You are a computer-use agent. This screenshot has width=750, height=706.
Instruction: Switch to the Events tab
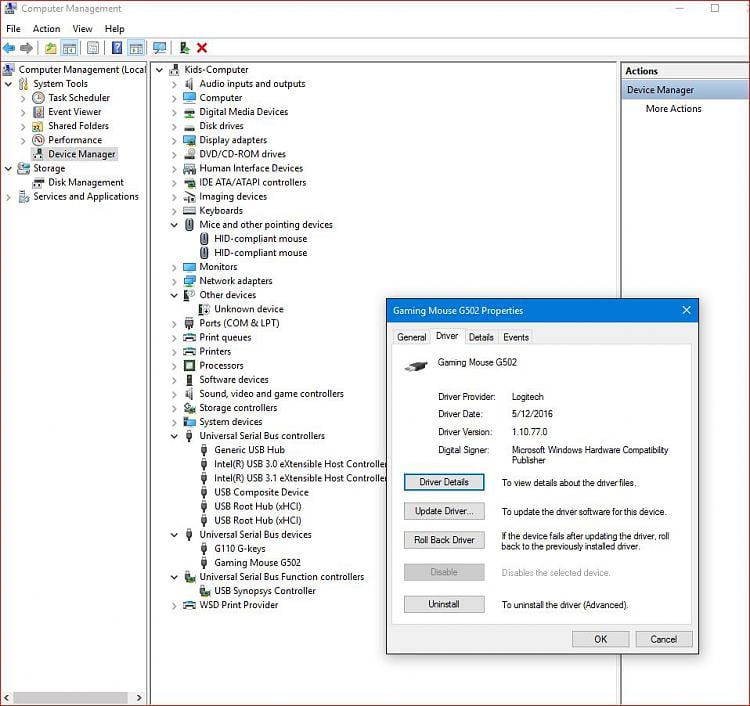pyautogui.click(x=516, y=337)
